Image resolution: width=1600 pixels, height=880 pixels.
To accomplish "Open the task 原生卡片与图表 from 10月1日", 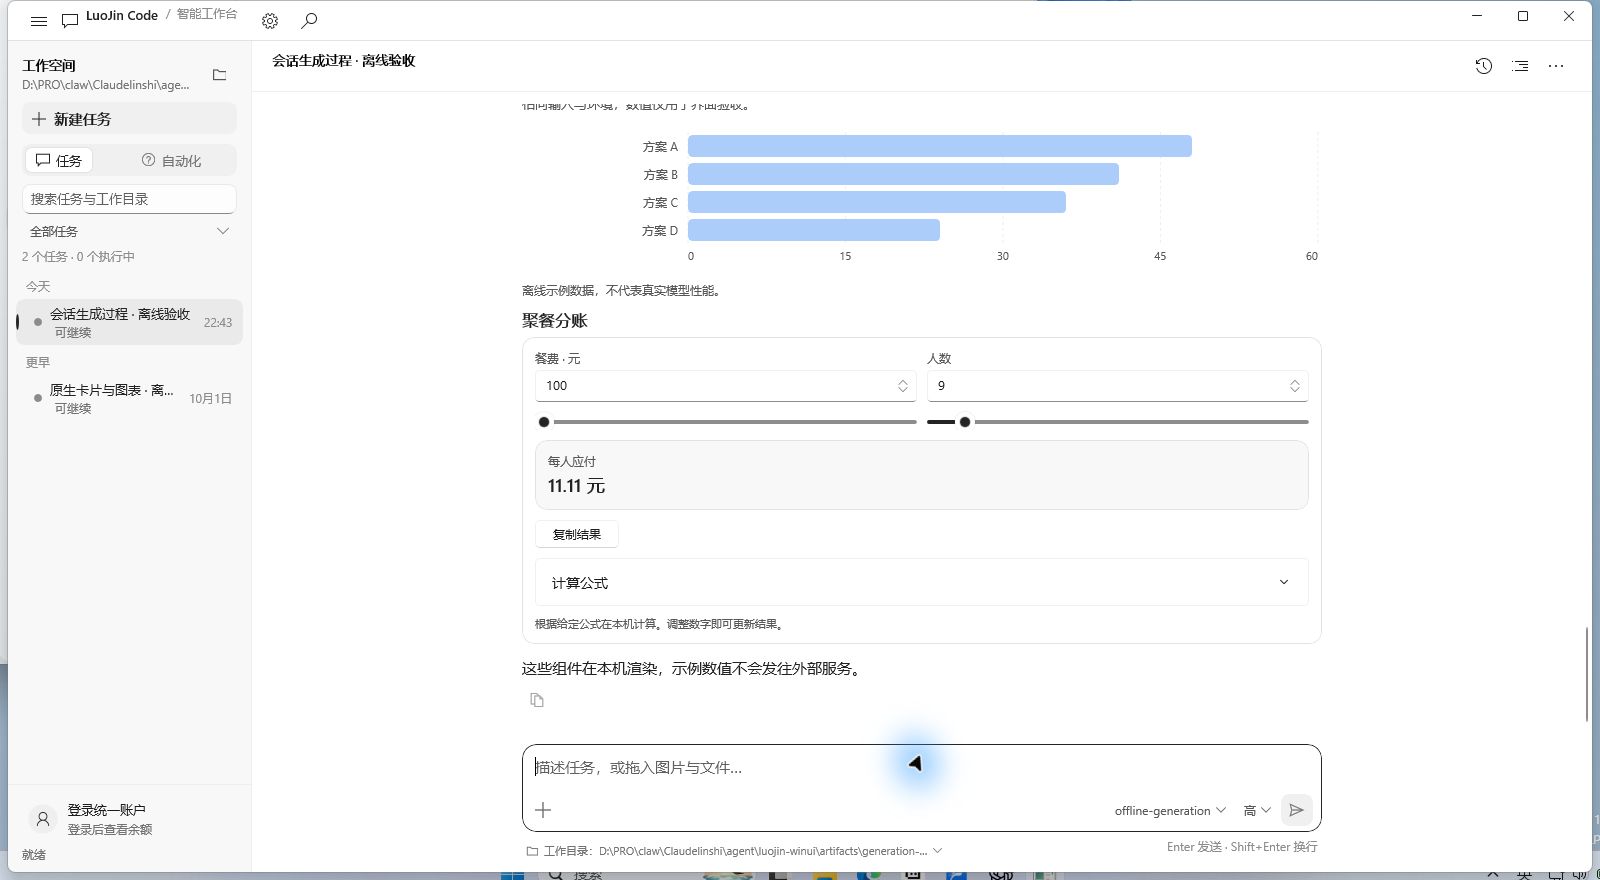I will click(x=129, y=398).
